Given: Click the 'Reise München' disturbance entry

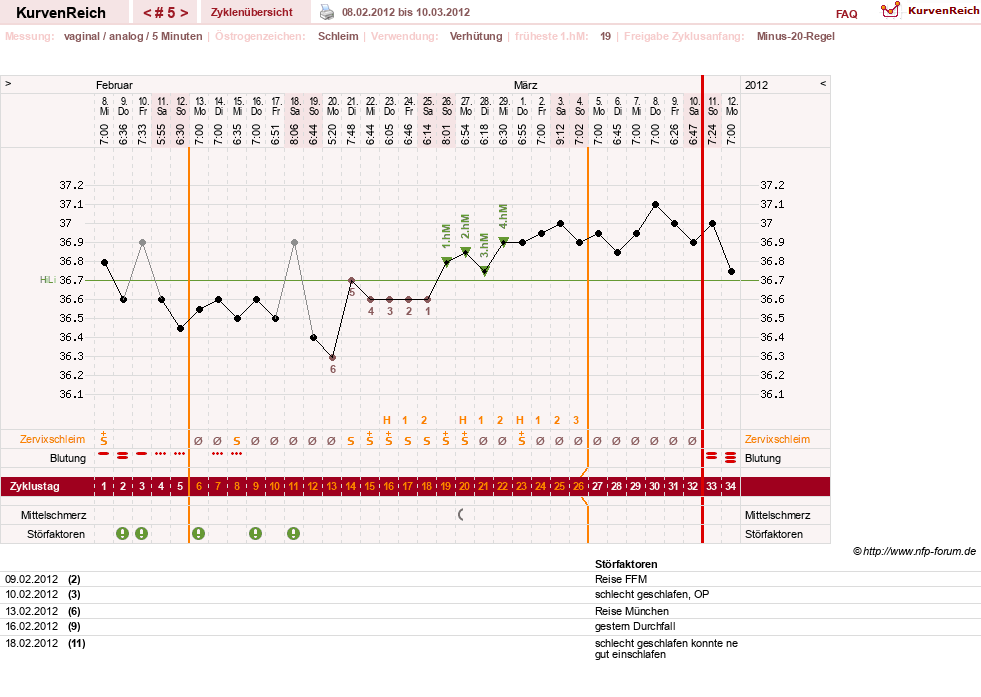Looking at the screenshot, I should click(x=632, y=611).
